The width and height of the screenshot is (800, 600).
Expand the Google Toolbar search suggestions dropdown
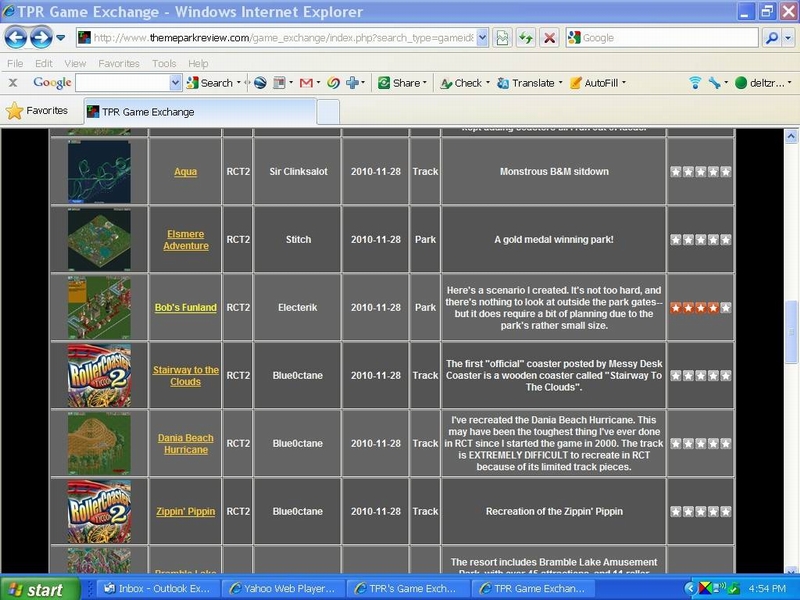(175, 83)
